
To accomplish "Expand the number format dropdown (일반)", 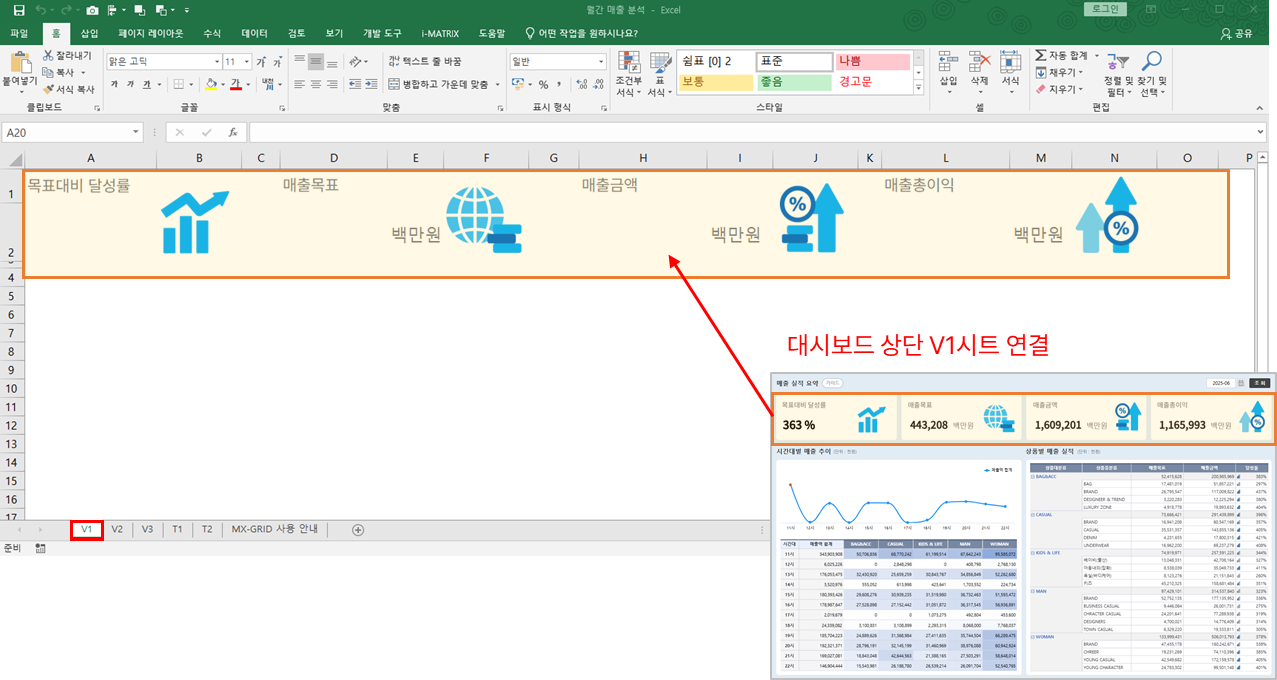I will tap(600, 61).
